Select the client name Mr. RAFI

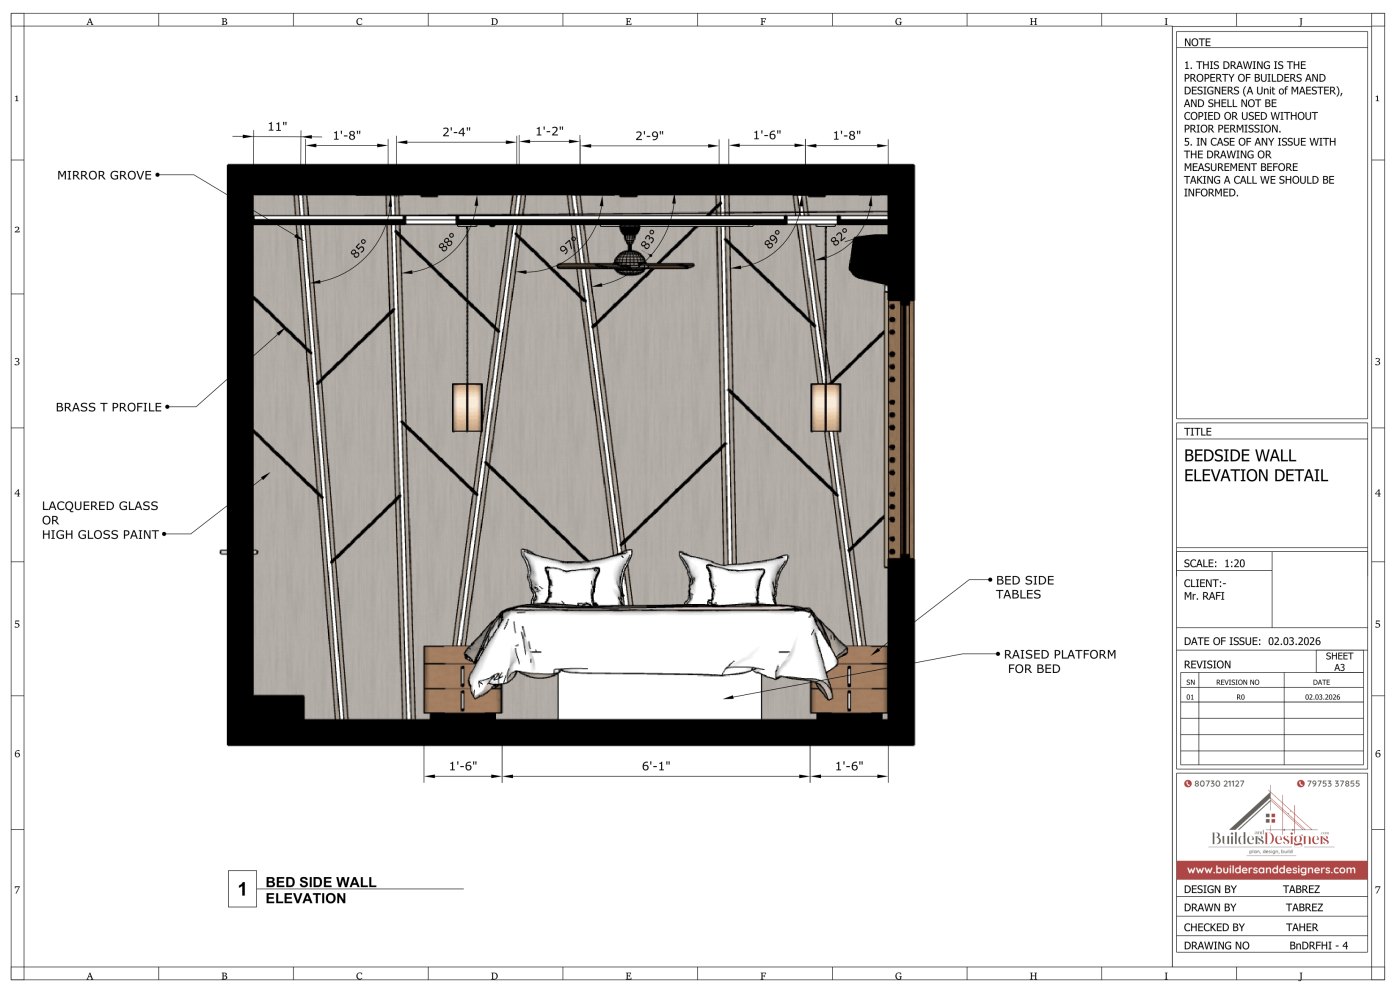[1204, 596]
